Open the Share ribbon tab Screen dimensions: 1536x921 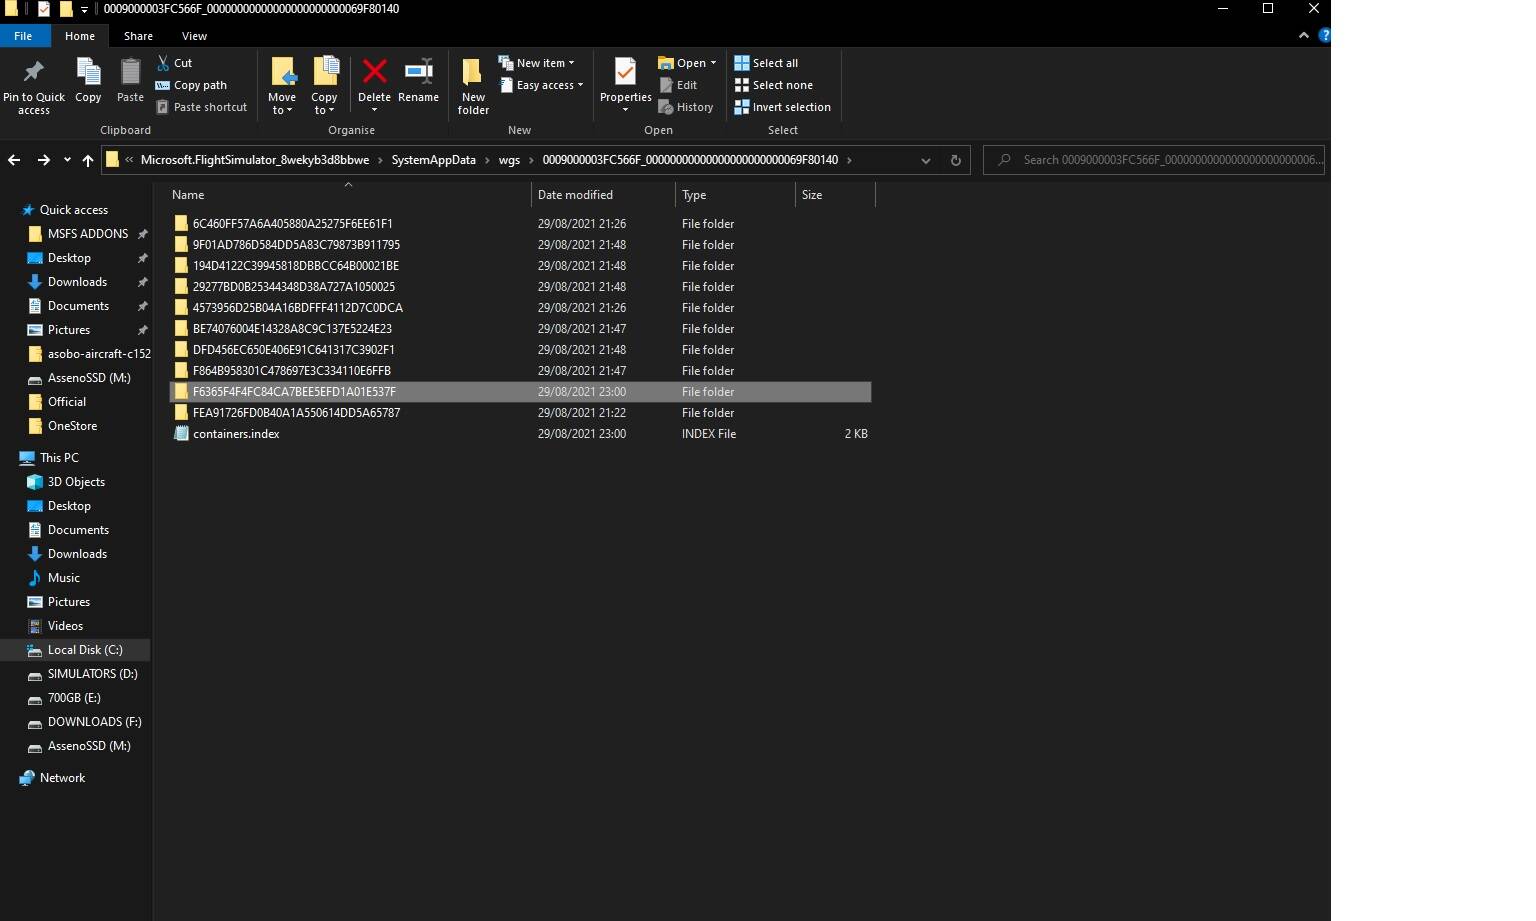tap(138, 36)
